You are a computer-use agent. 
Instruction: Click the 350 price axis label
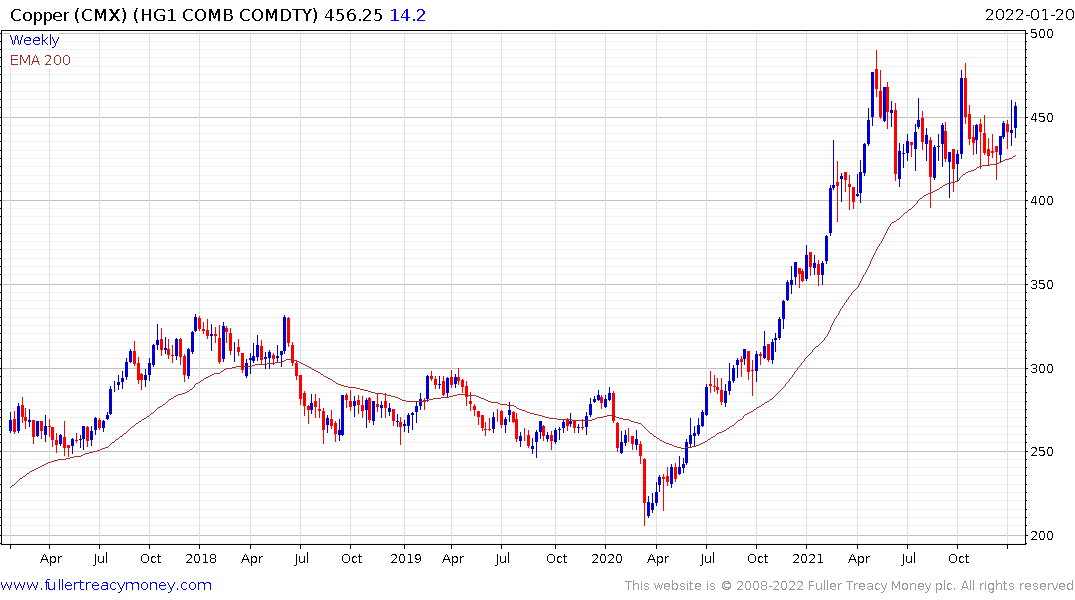pyautogui.click(x=1042, y=285)
